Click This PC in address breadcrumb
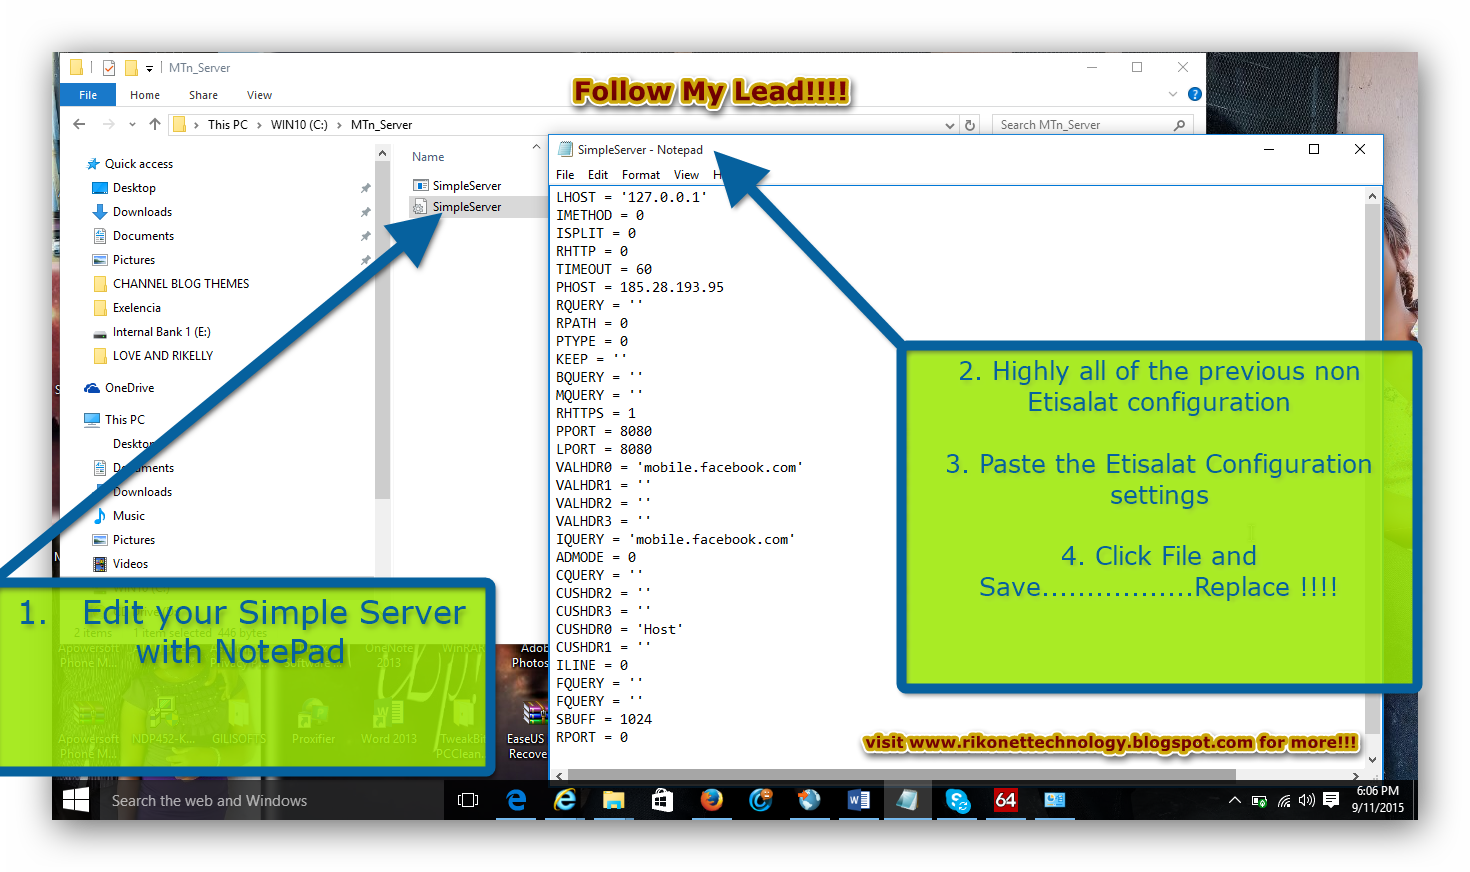This screenshot has height=872, width=1470. [228, 125]
